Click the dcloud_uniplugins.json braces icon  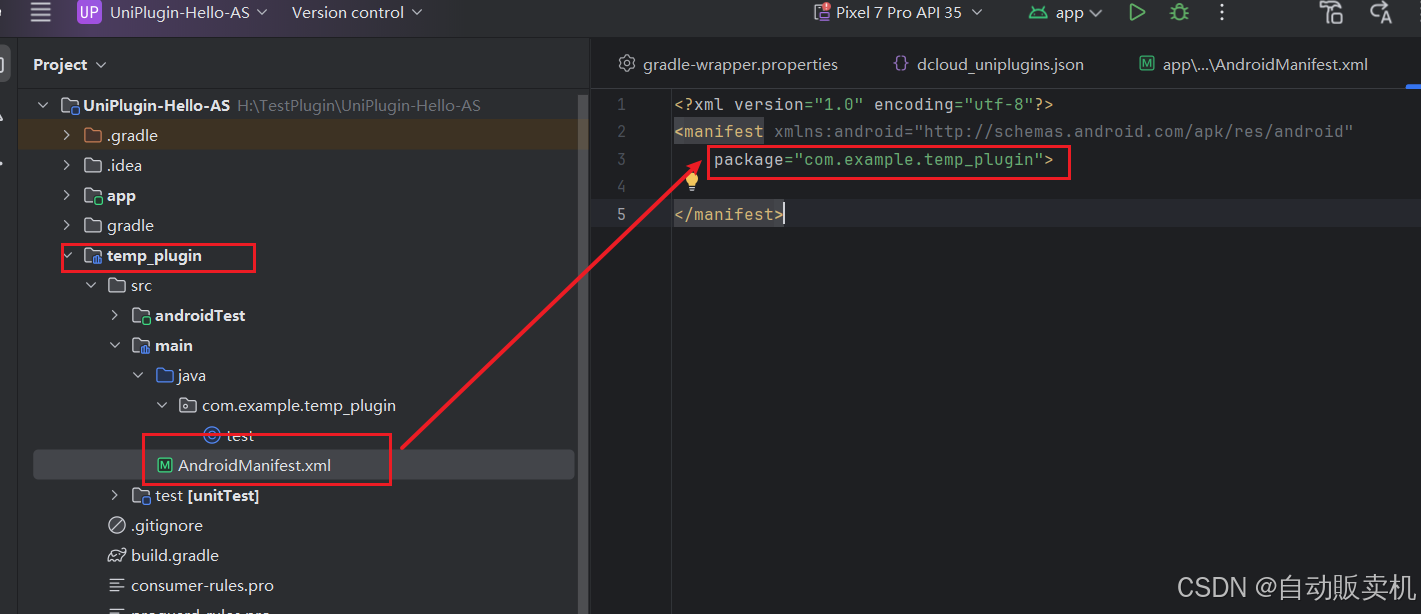click(900, 64)
